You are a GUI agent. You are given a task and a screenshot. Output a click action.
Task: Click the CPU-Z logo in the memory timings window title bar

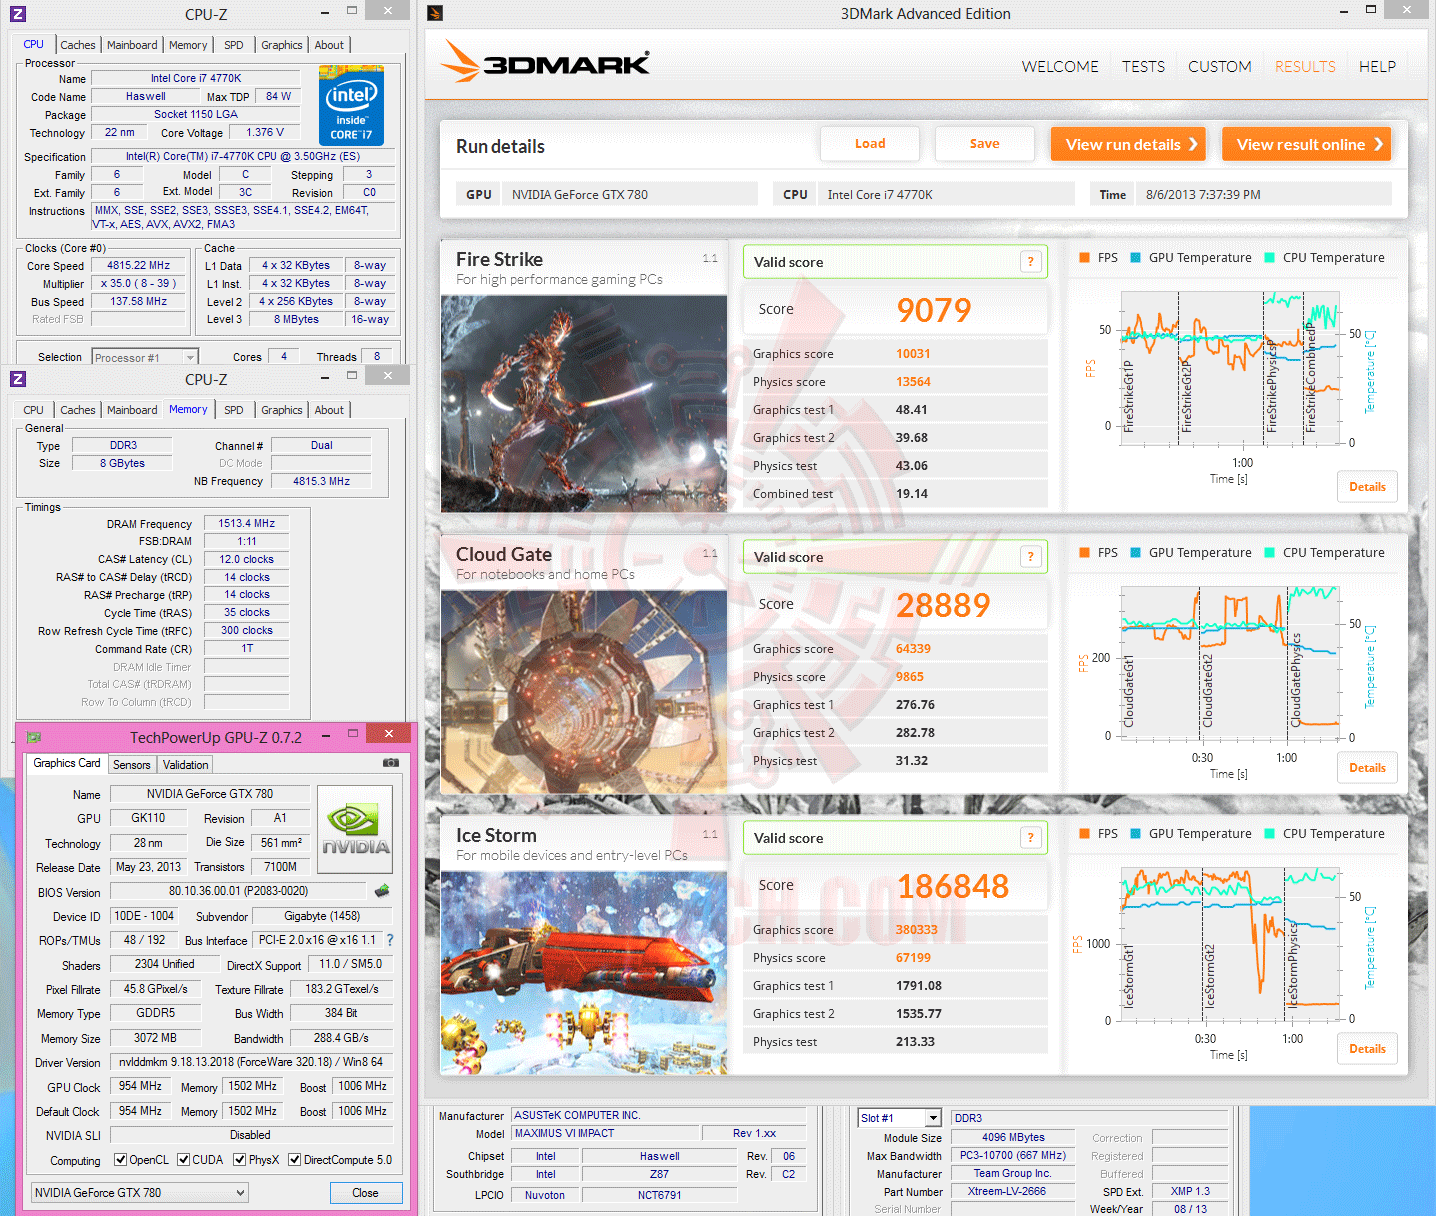17,379
